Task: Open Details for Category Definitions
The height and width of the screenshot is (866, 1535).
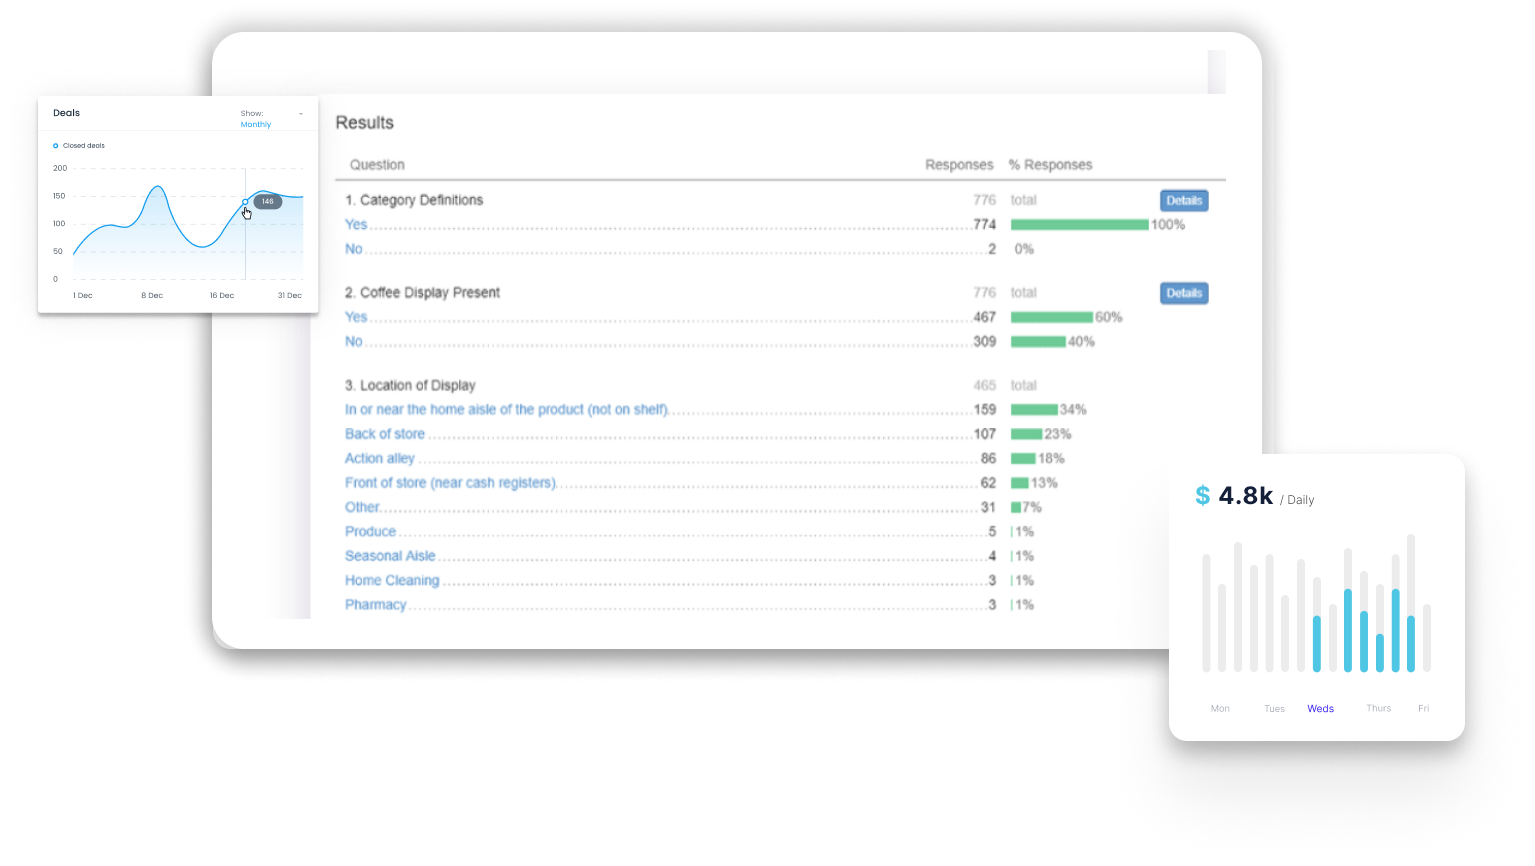Action: pos(1183,201)
